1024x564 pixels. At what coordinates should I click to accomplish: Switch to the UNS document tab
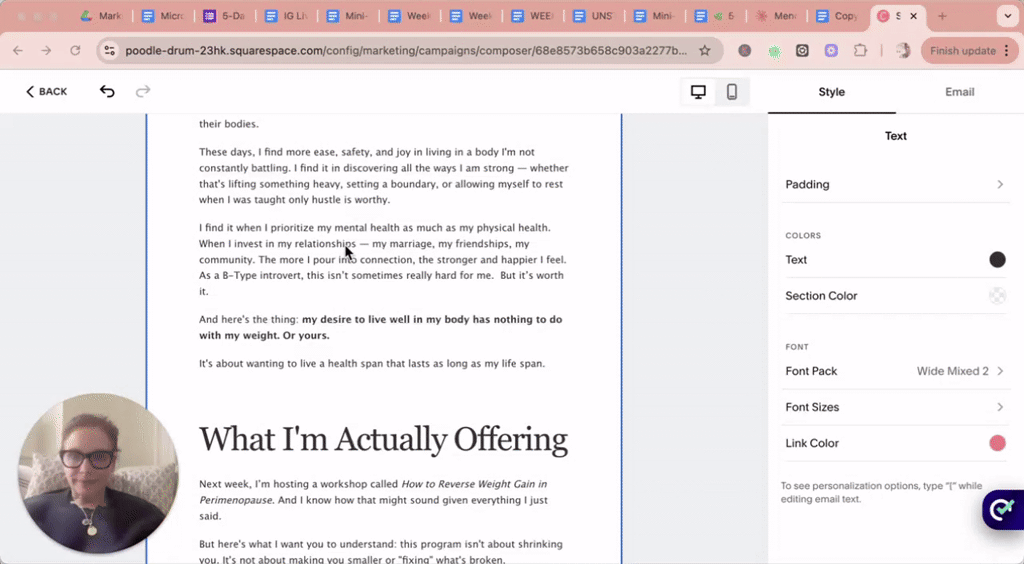click(595, 16)
